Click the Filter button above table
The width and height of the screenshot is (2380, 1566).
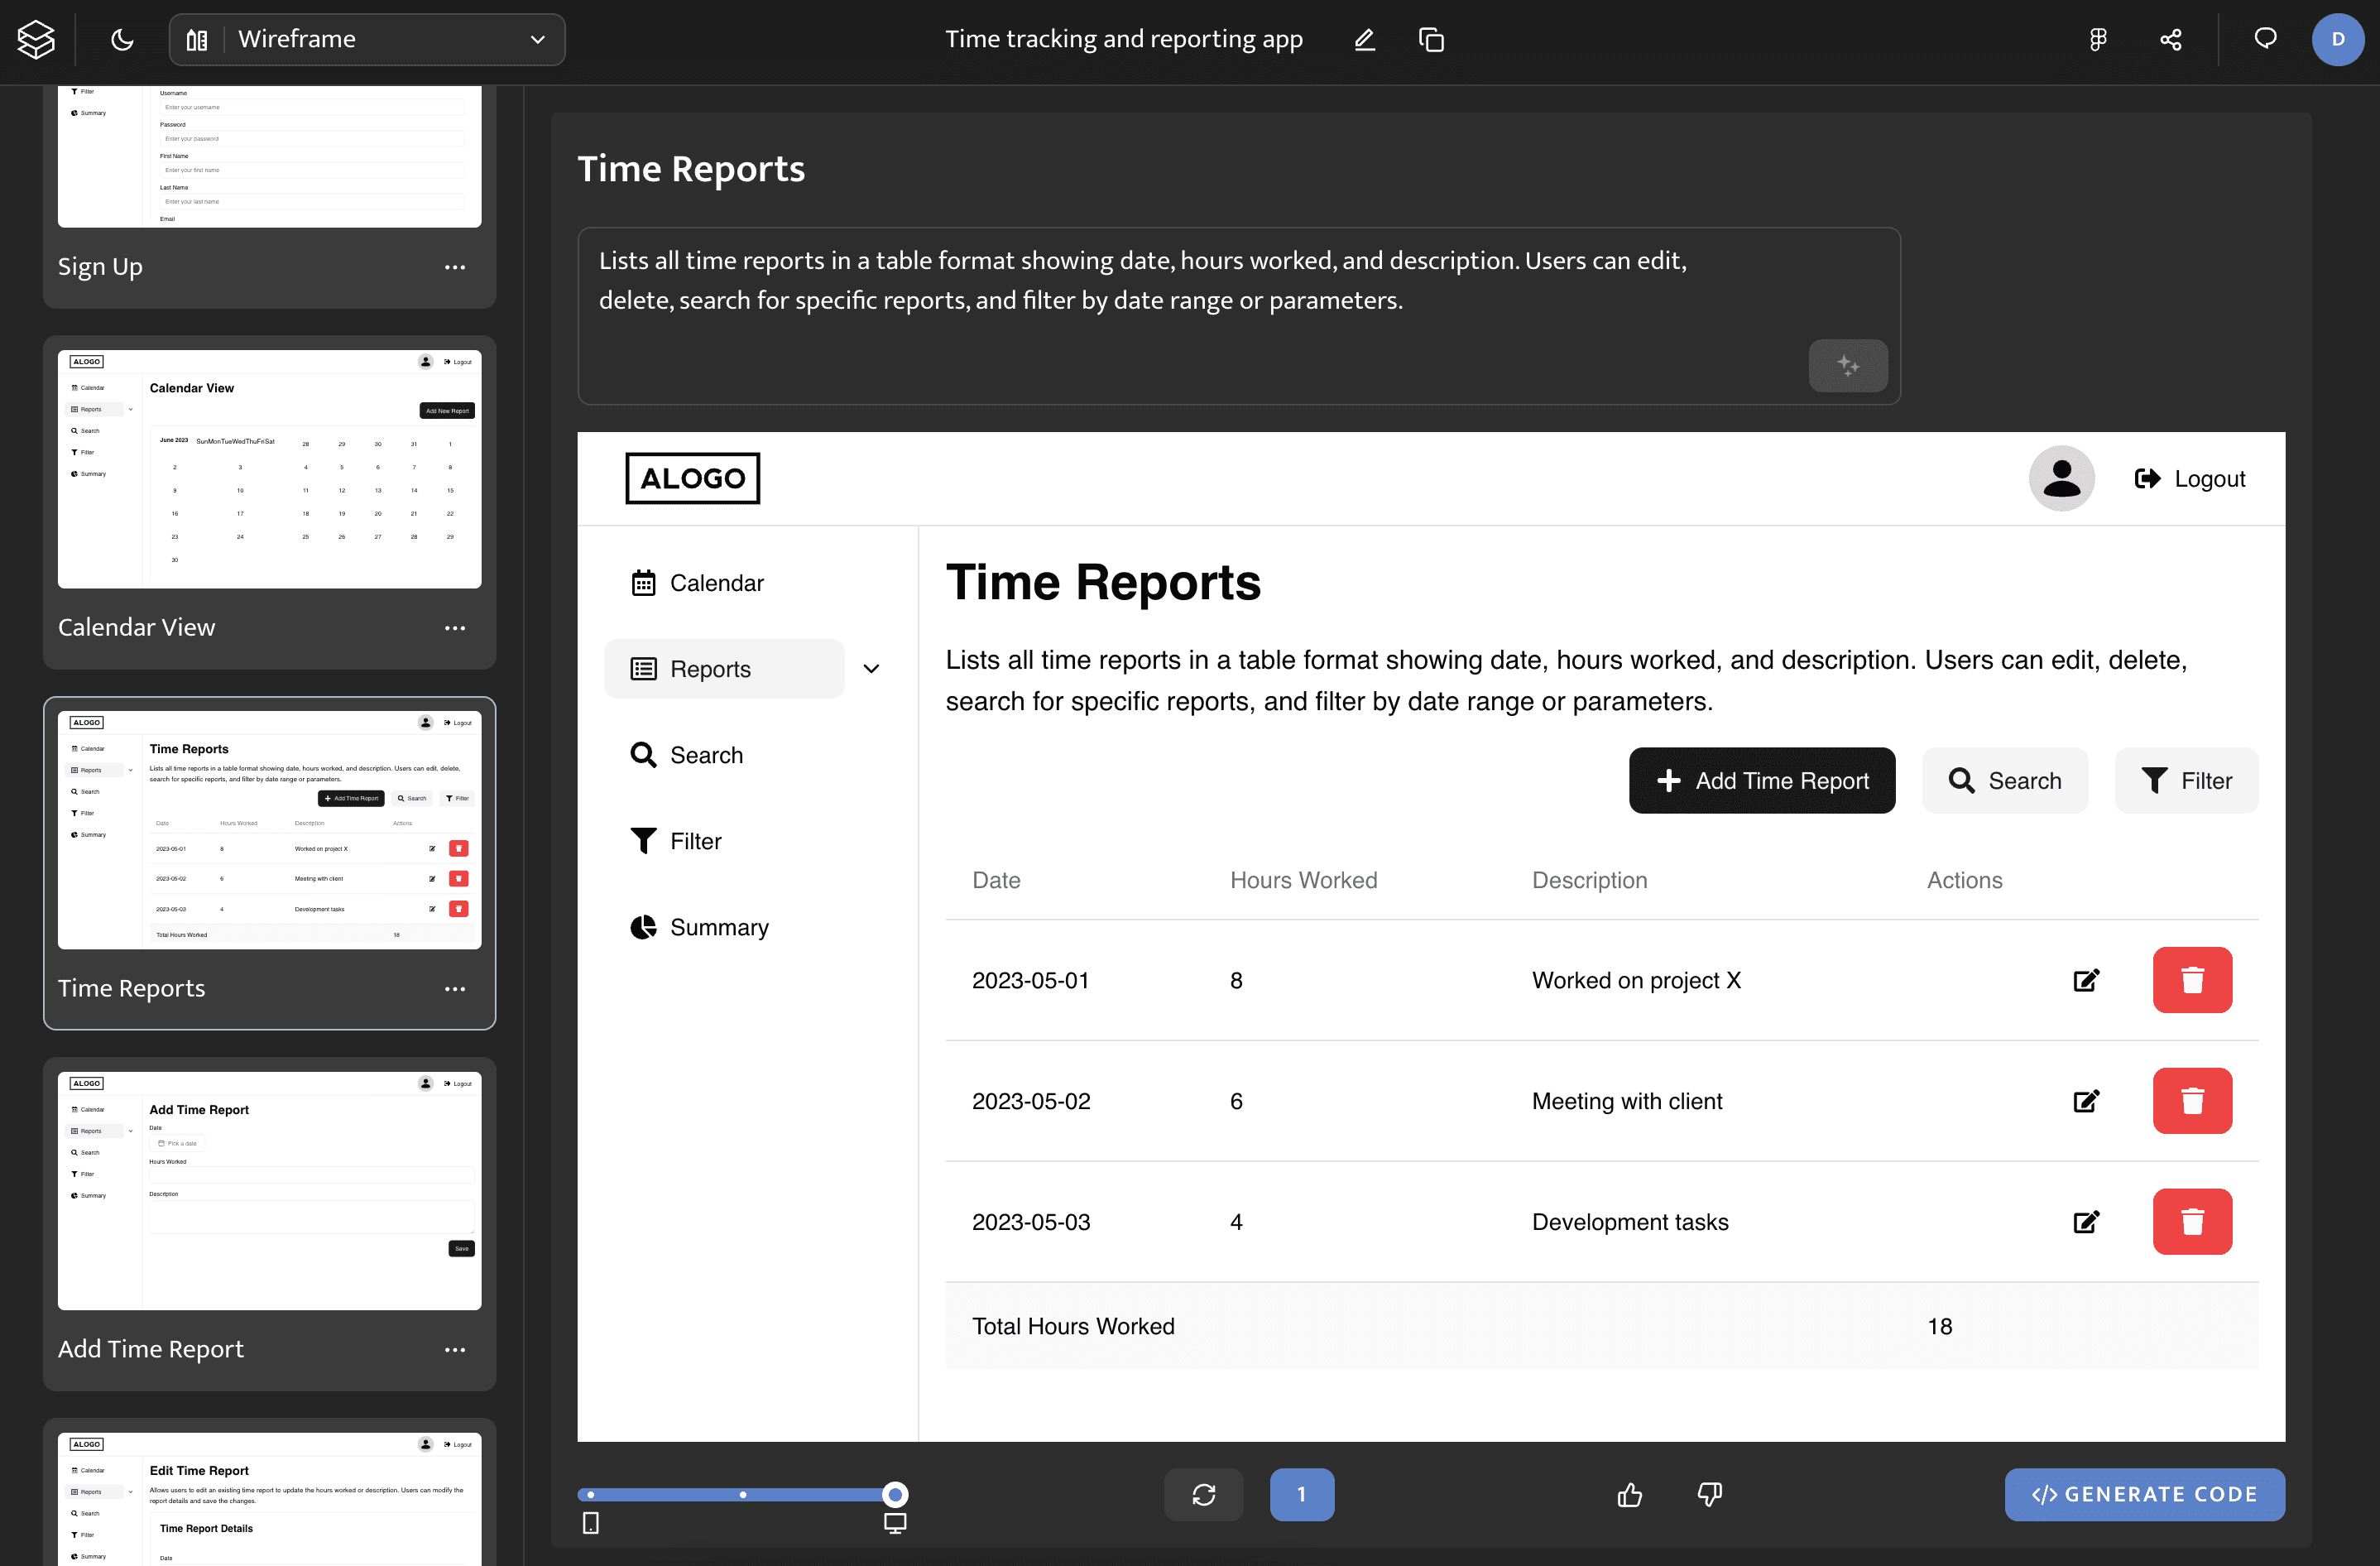coord(2186,780)
